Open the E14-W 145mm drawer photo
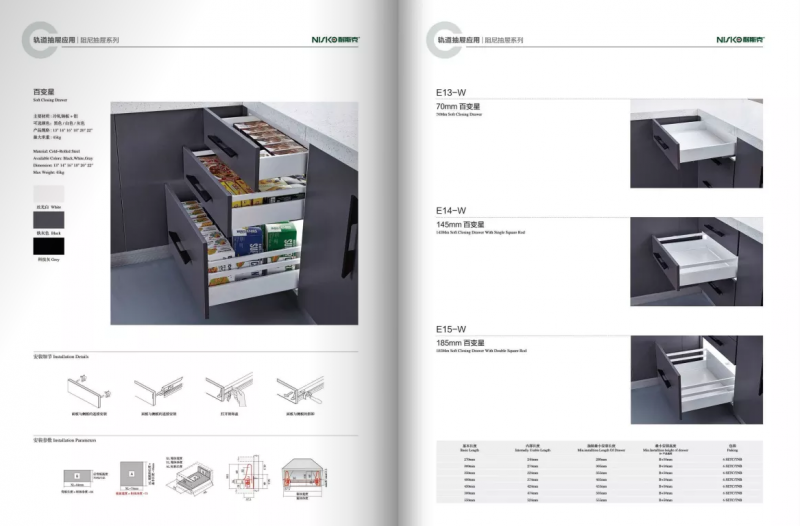800x526 pixels. pyautogui.click(x=696, y=261)
